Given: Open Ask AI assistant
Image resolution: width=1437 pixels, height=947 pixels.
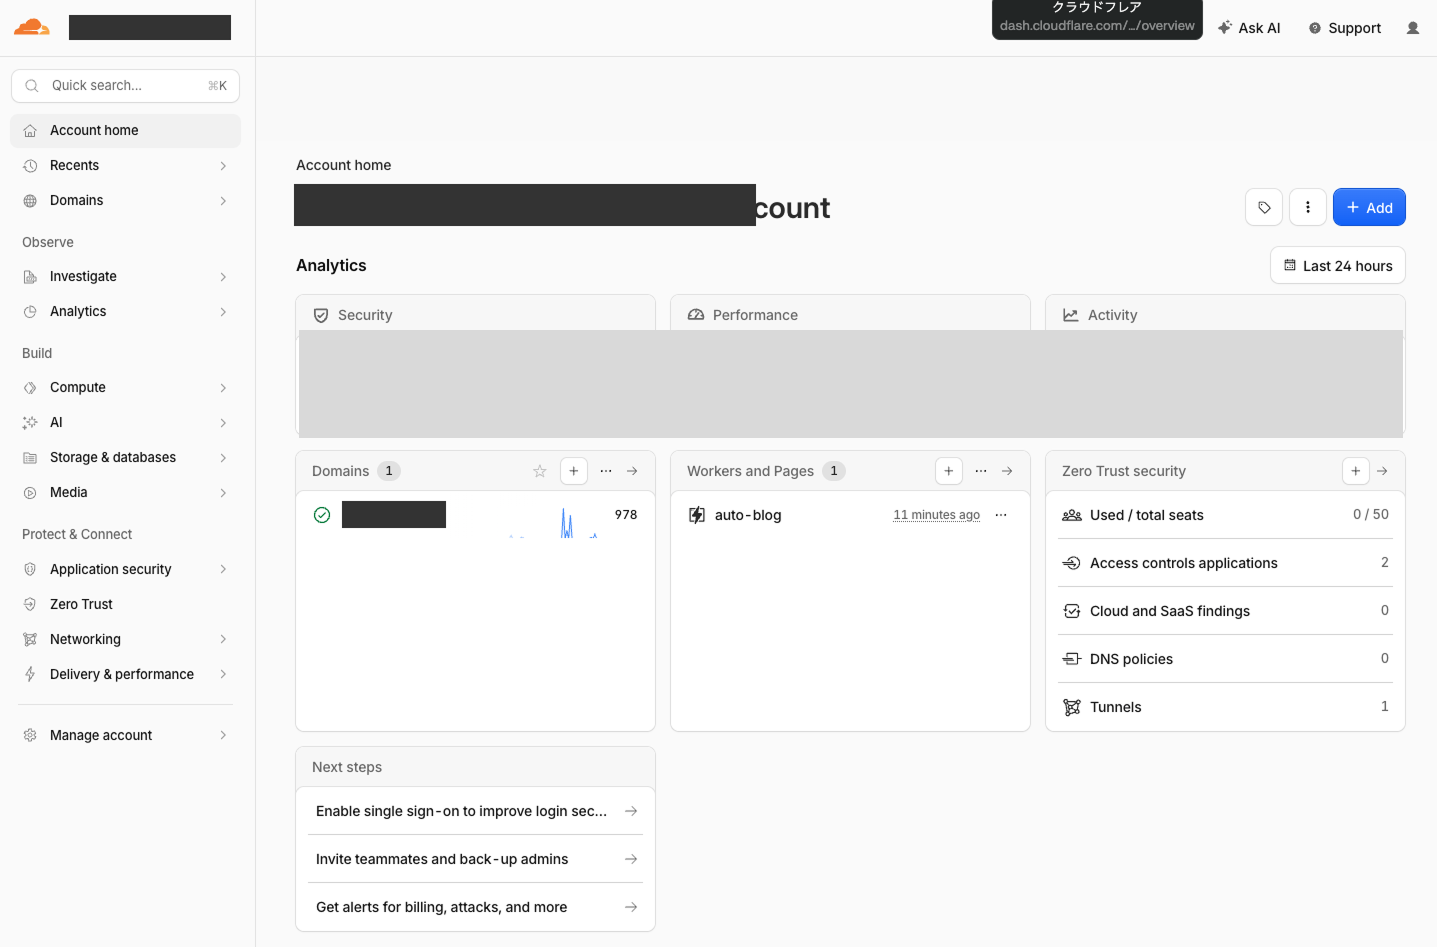Looking at the screenshot, I should click(1249, 28).
